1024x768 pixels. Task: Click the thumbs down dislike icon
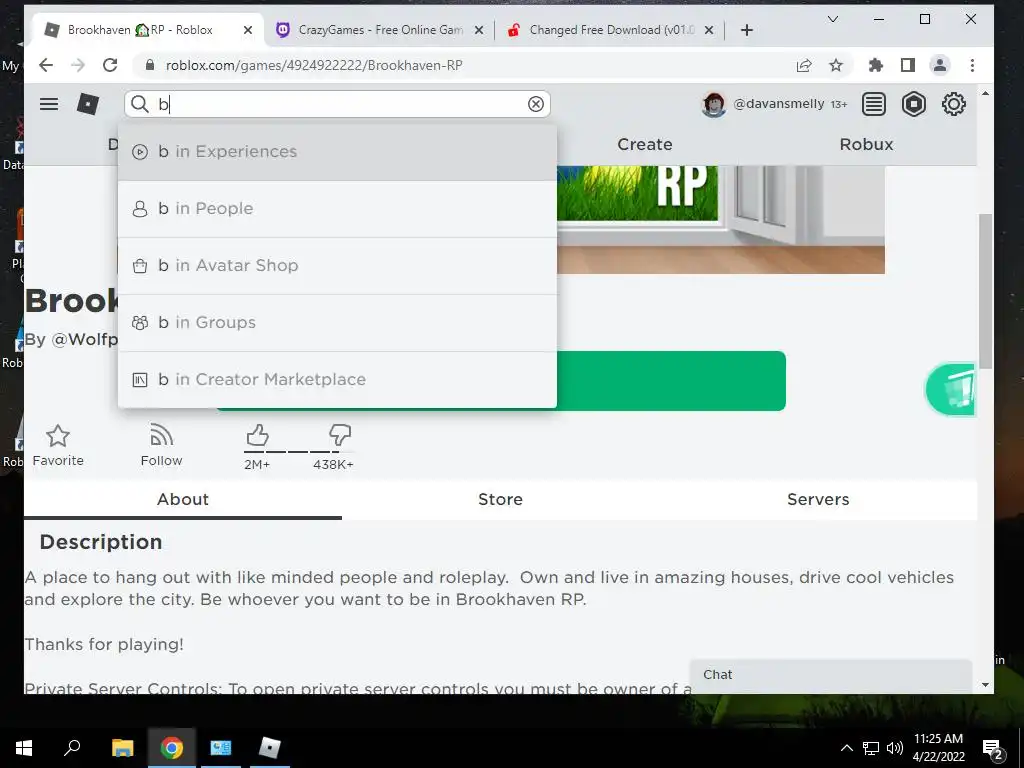340,435
